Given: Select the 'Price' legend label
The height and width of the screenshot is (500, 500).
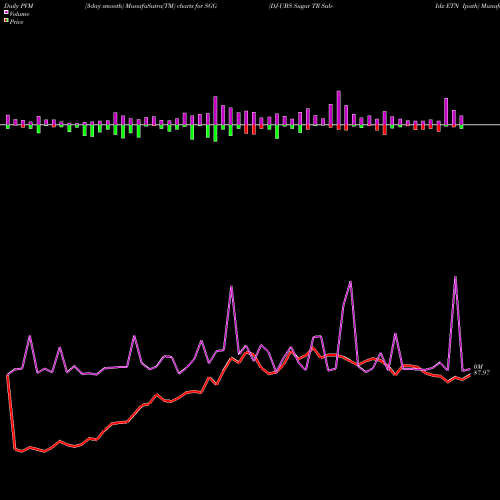Looking at the screenshot, I should pos(16,22).
